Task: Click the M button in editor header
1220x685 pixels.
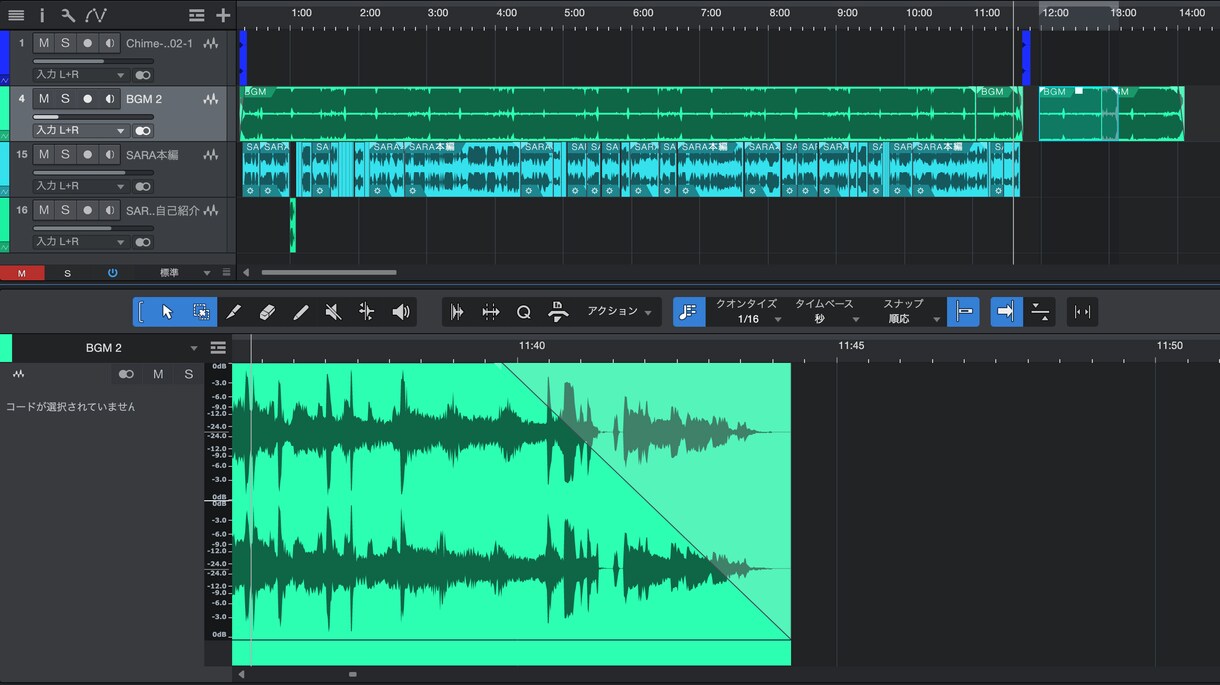Action: coord(158,374)
